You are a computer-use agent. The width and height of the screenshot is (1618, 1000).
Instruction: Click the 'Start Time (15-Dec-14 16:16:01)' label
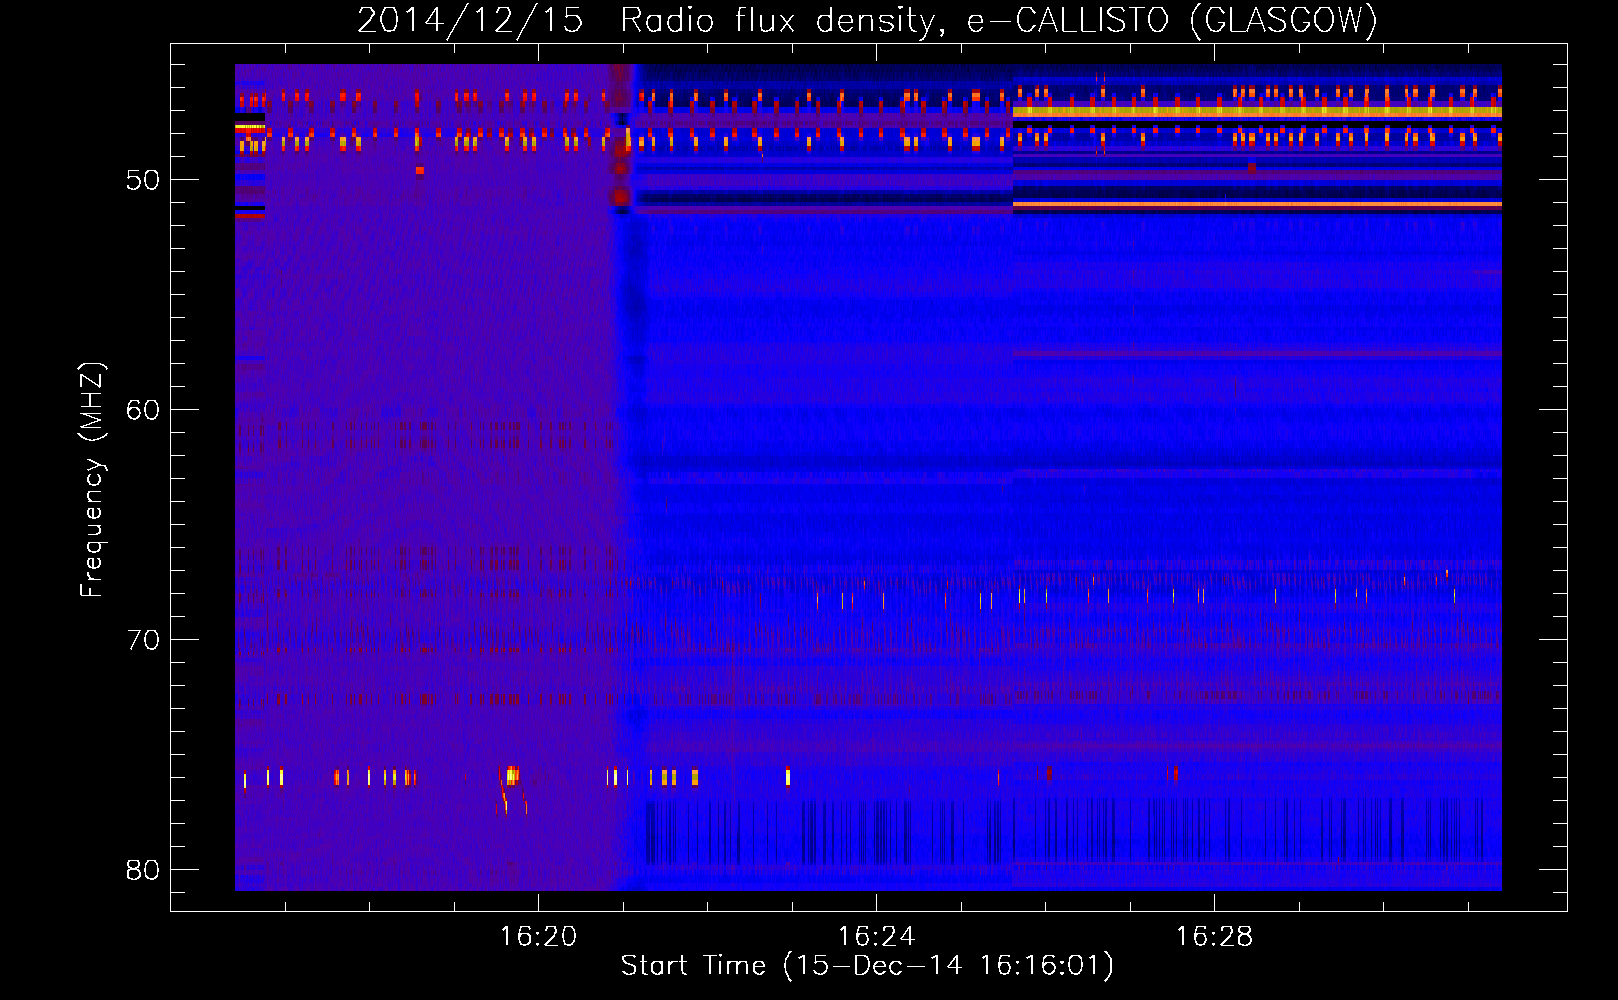(867, 966)
